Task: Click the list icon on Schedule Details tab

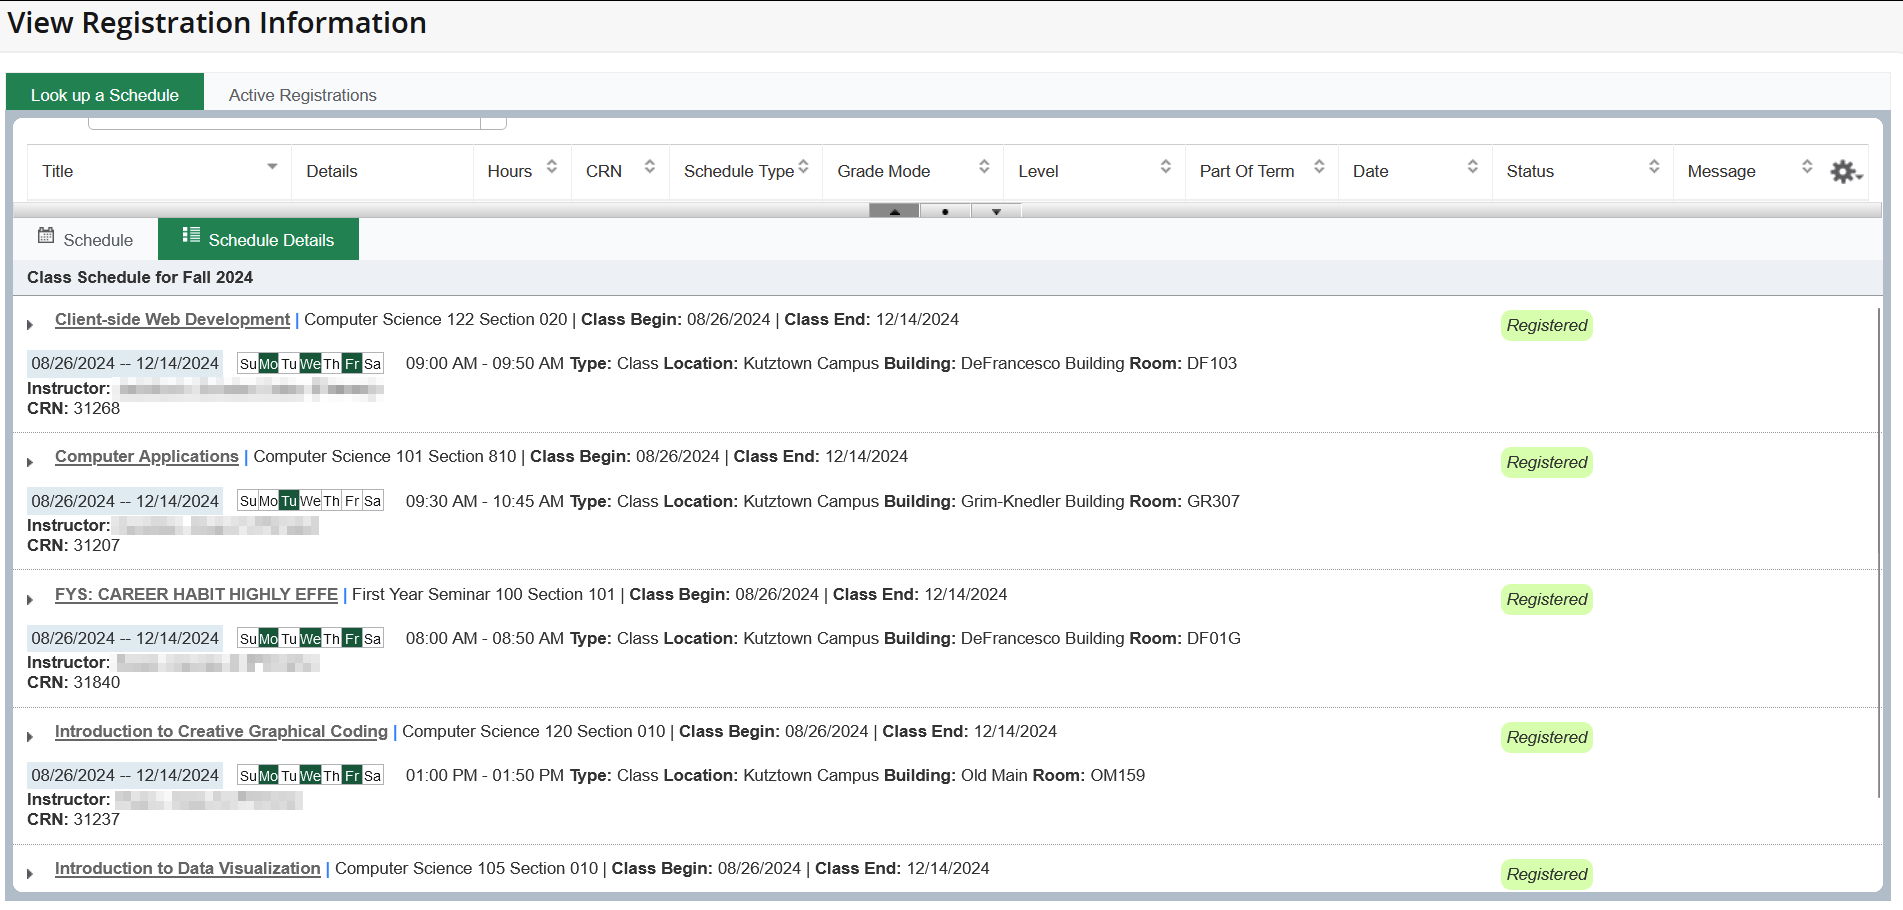Action: 191,235
